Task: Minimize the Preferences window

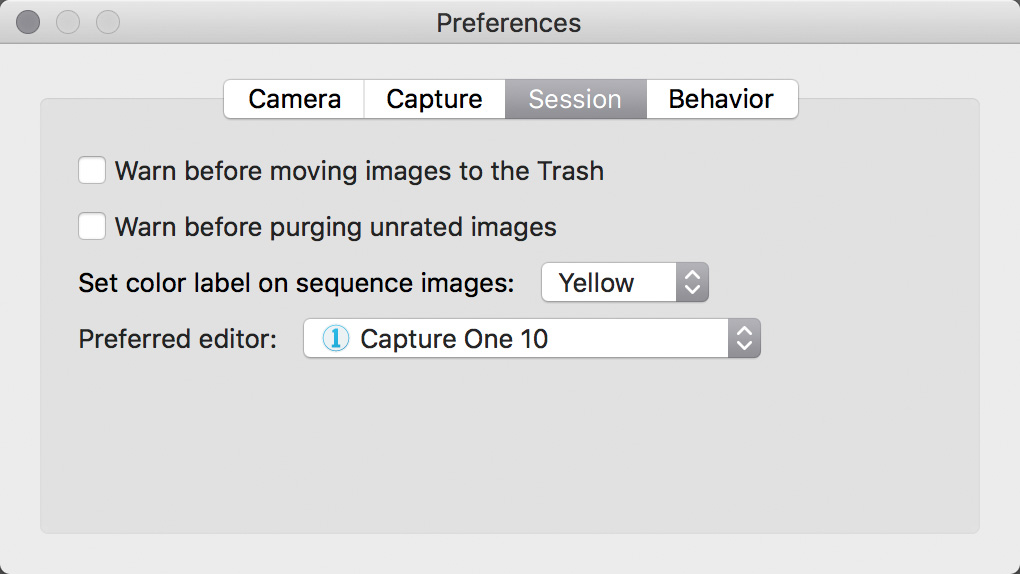Action: (68, 22)
